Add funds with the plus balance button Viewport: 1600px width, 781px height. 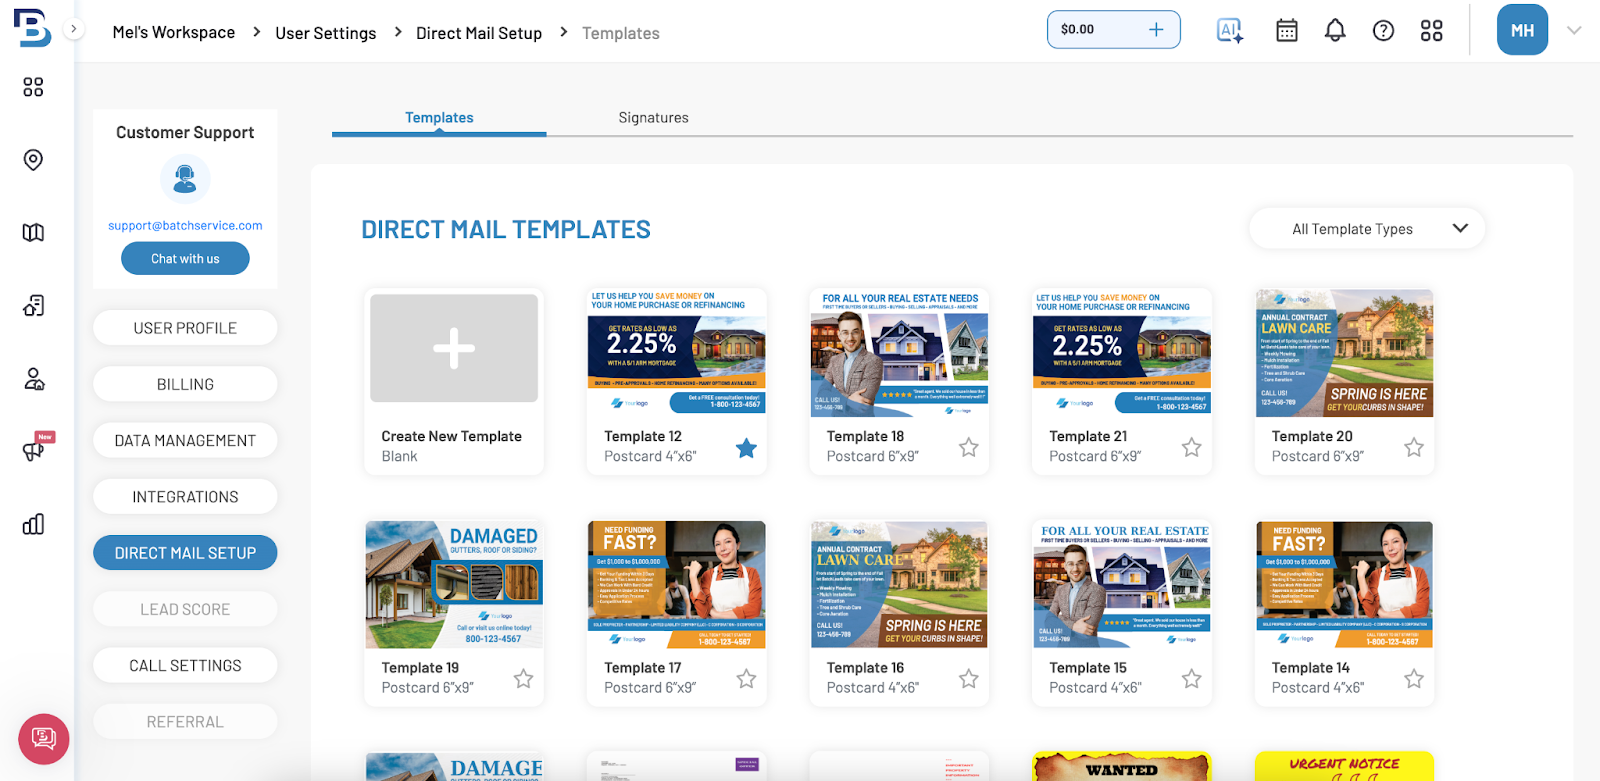[1156, 29]
